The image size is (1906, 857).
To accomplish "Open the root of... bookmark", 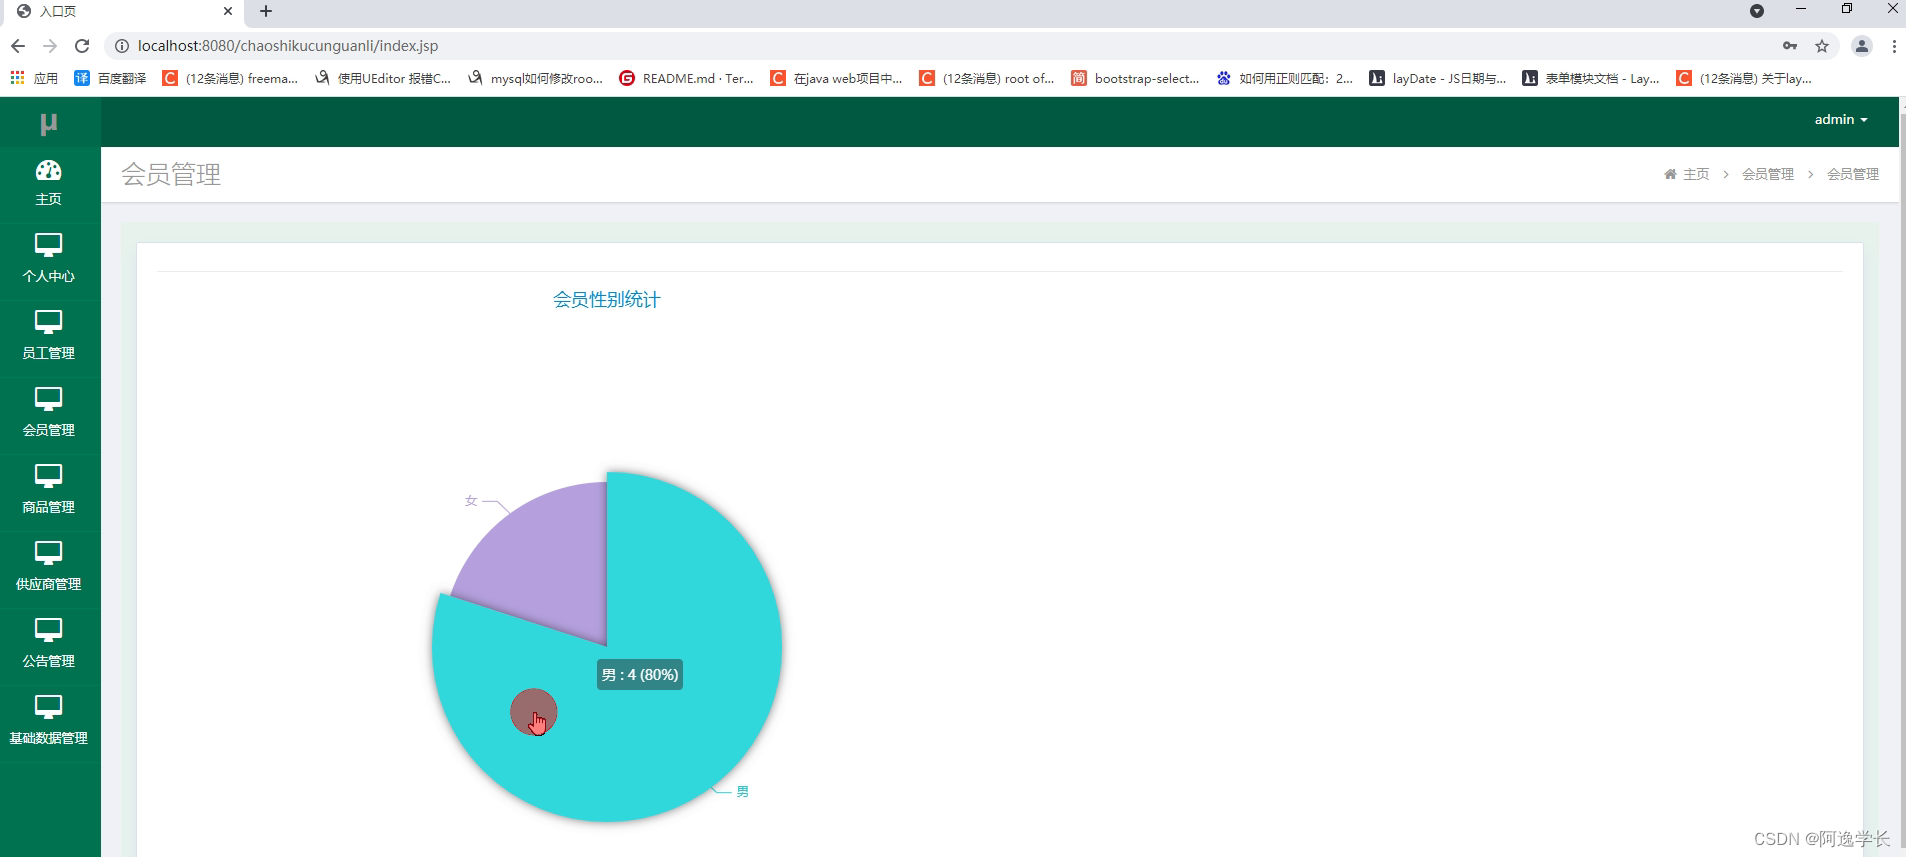I will [x=987, y=78].
